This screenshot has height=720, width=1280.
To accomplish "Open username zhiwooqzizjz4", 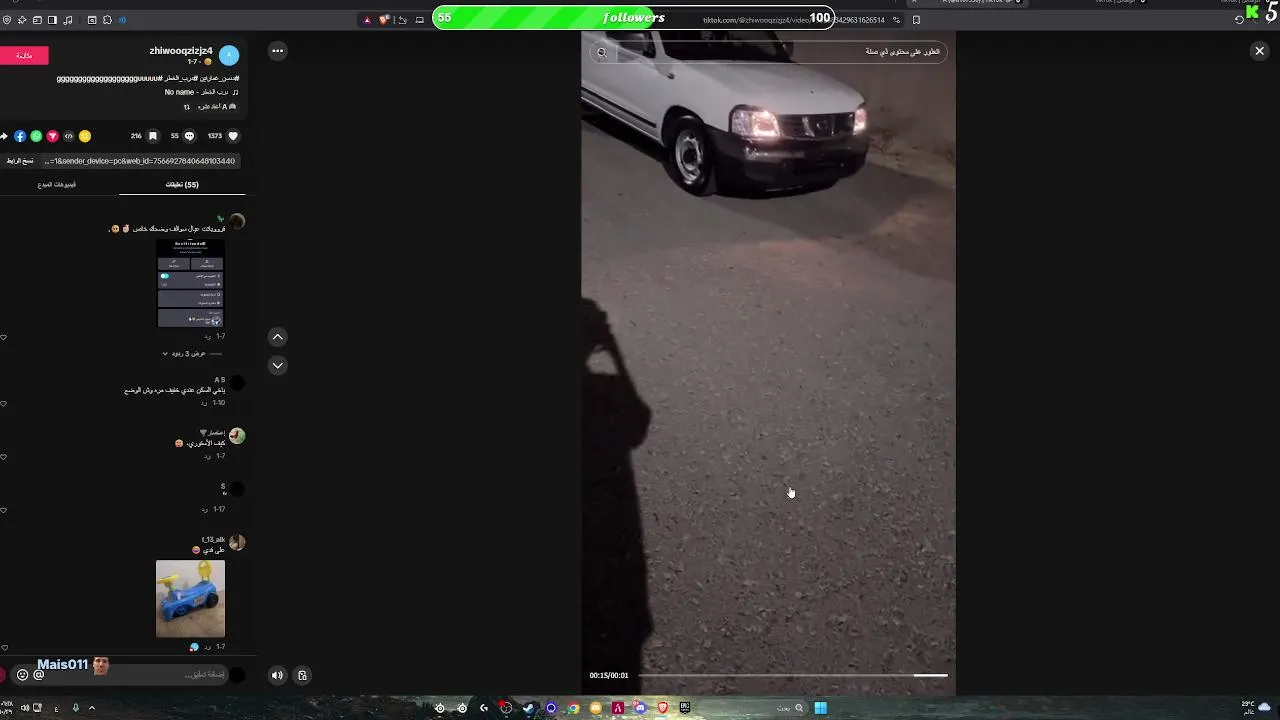I will pos(181,51).
